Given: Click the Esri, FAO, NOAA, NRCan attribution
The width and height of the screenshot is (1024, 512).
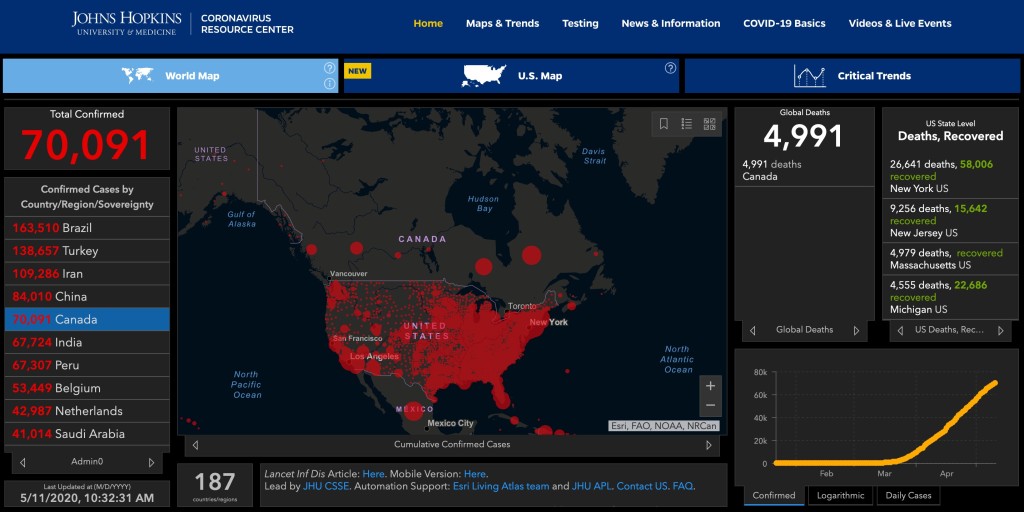Looking at the screenshot, I should (664, 426).
